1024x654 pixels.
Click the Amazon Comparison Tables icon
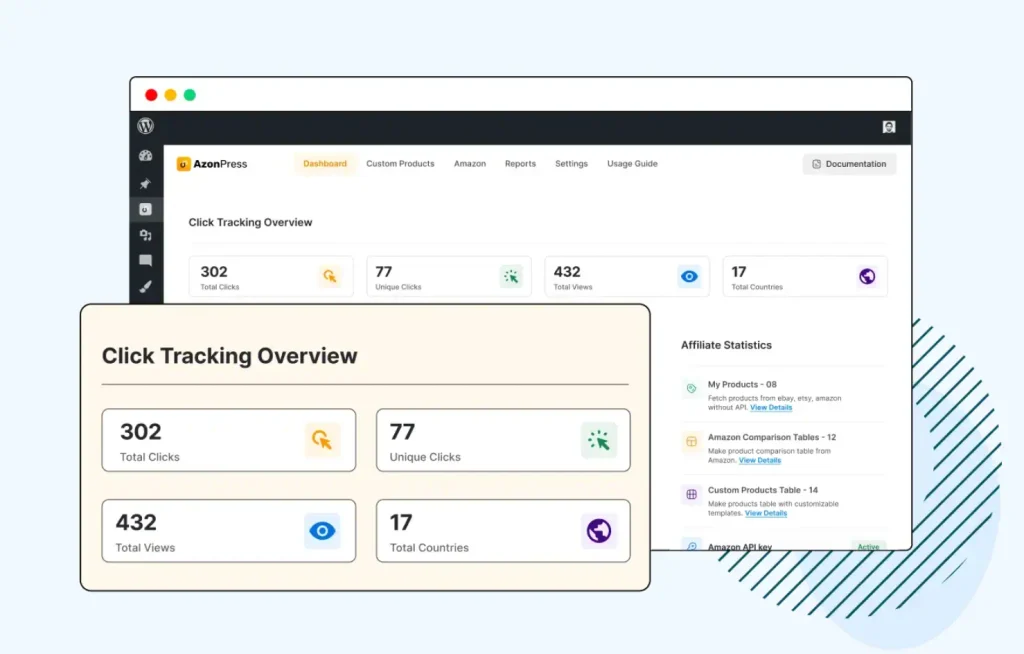[x=692, y=442]
